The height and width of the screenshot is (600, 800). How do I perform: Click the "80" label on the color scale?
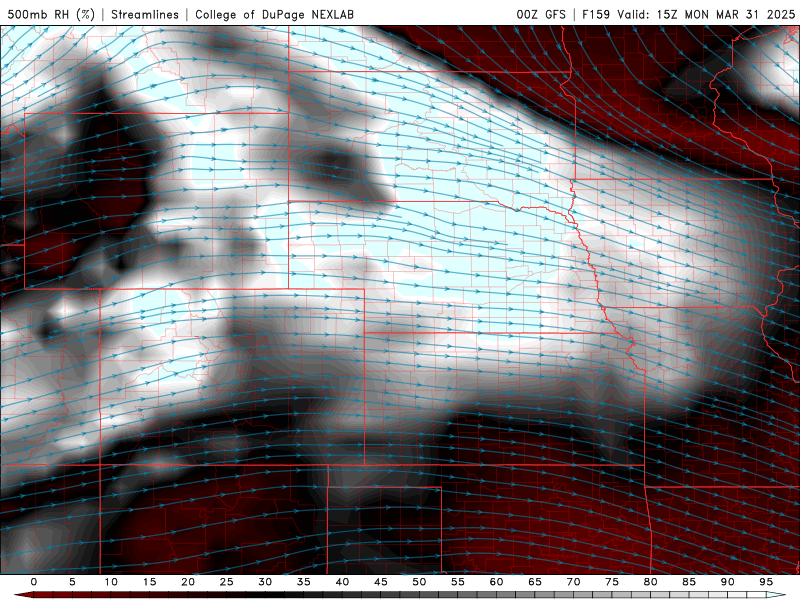(651, 582)
